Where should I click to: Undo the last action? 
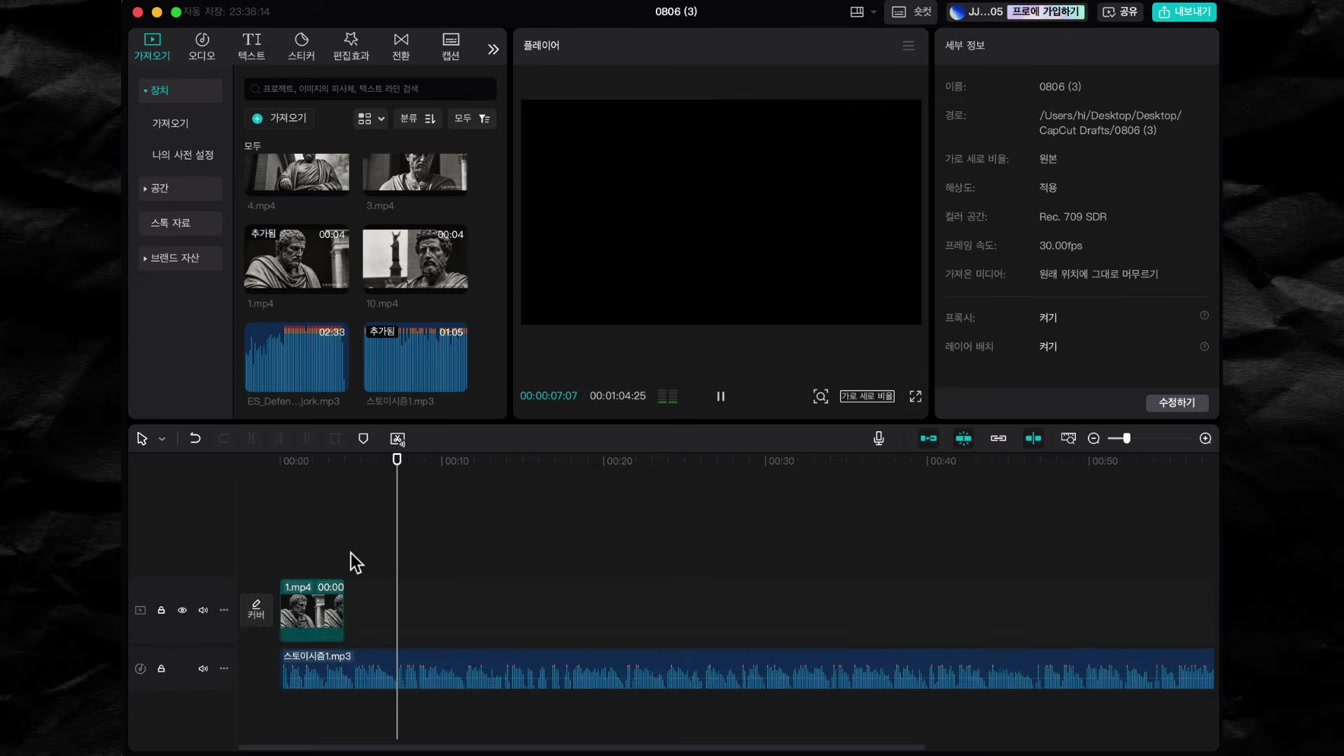pos(195,439)
